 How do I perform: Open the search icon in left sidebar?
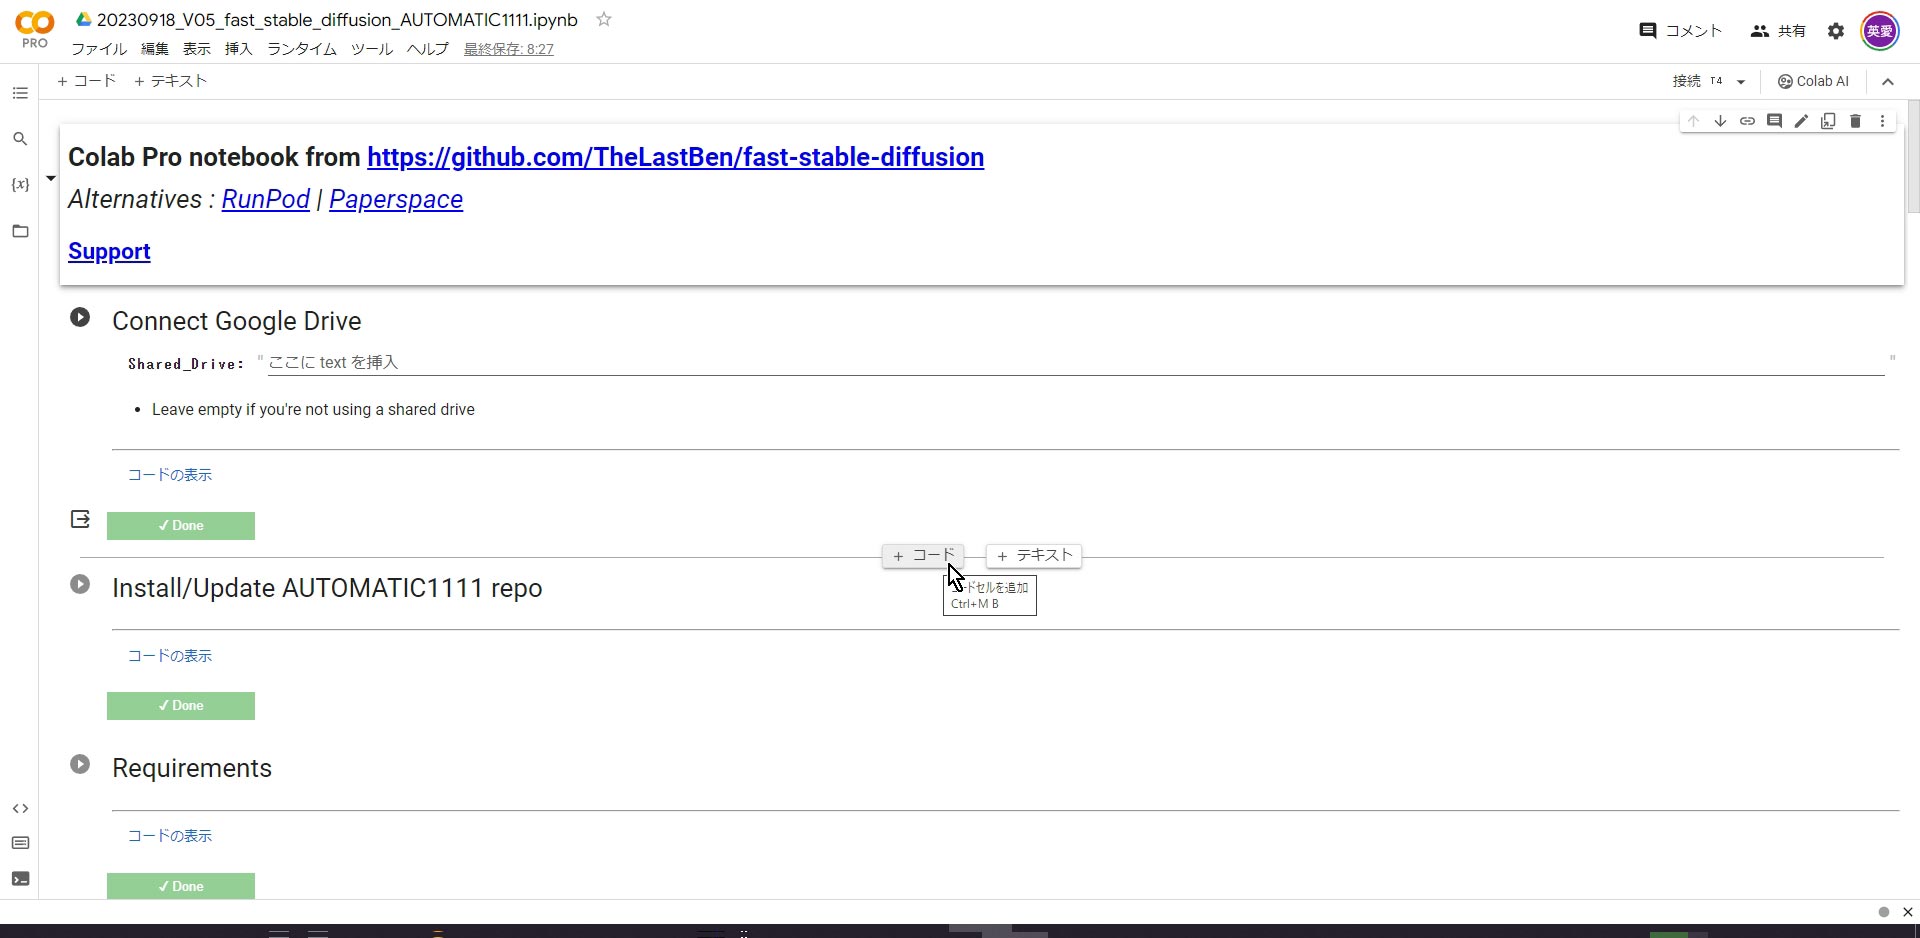[20, 139]
